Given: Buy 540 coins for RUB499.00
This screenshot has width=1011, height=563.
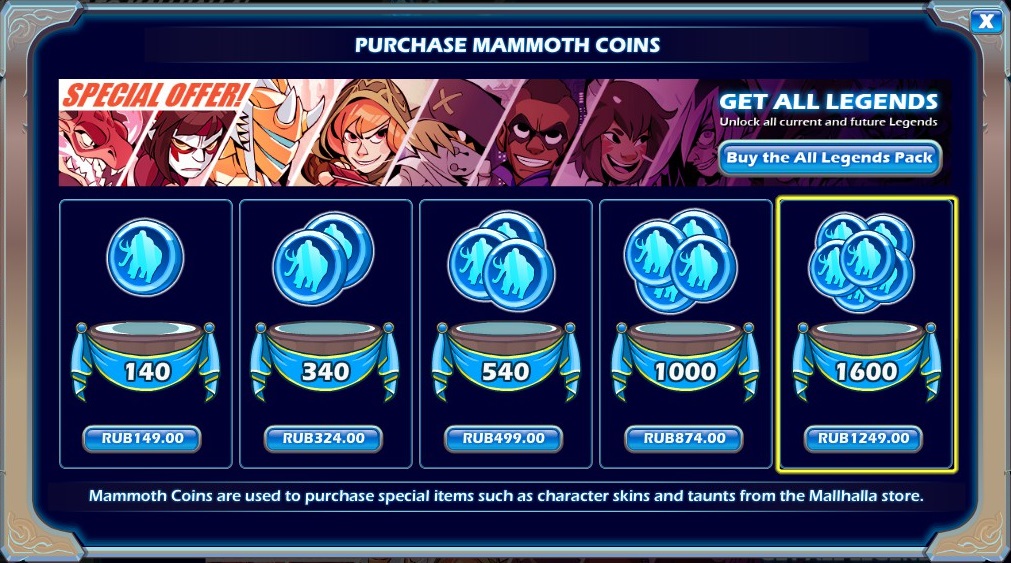Looking at the screenshot, I should [504, 439].
